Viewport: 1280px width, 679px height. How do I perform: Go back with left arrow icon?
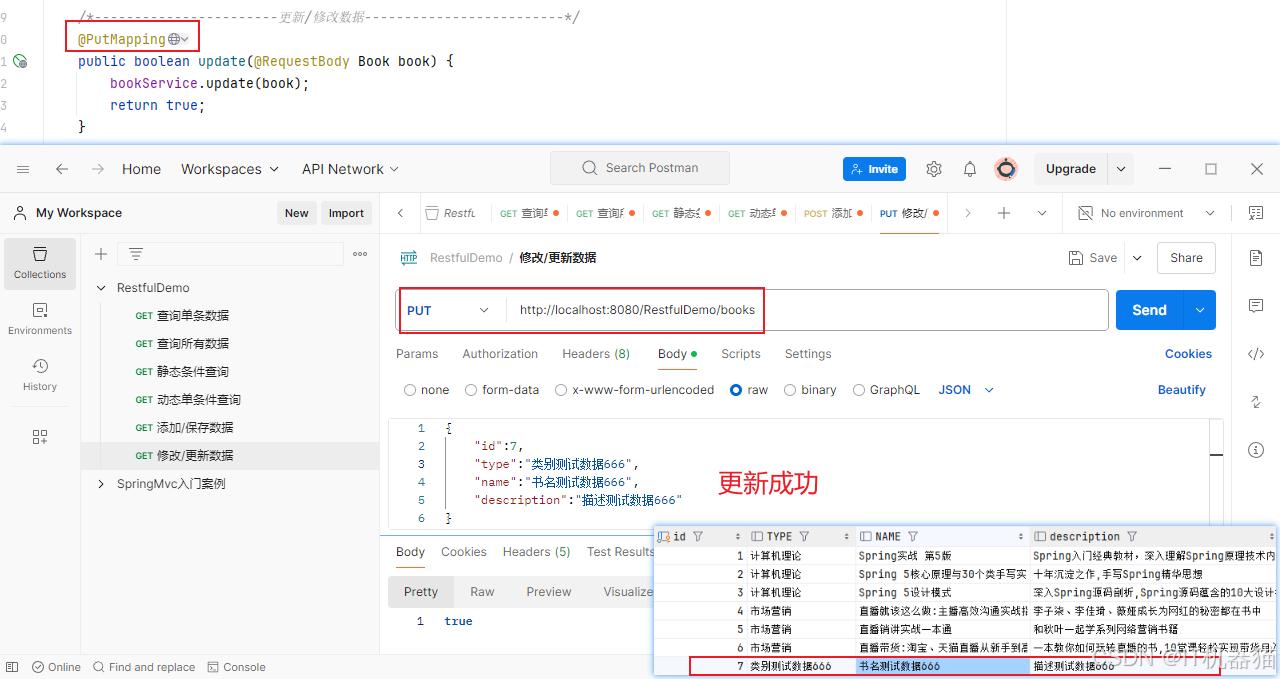62,169
